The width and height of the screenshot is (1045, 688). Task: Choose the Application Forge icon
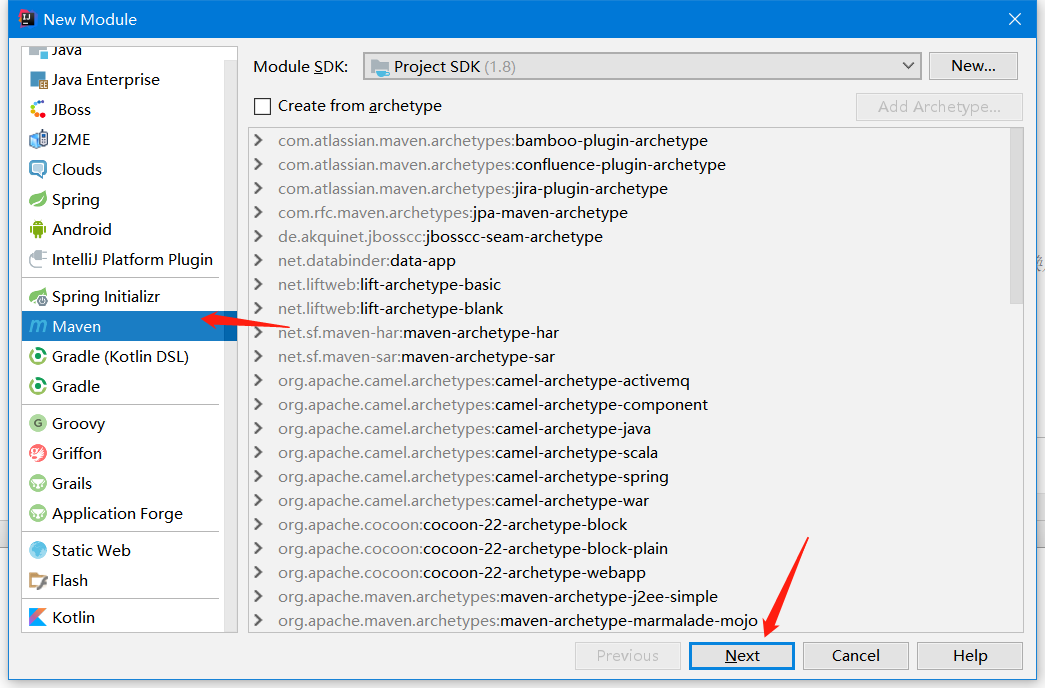[39, 513]
